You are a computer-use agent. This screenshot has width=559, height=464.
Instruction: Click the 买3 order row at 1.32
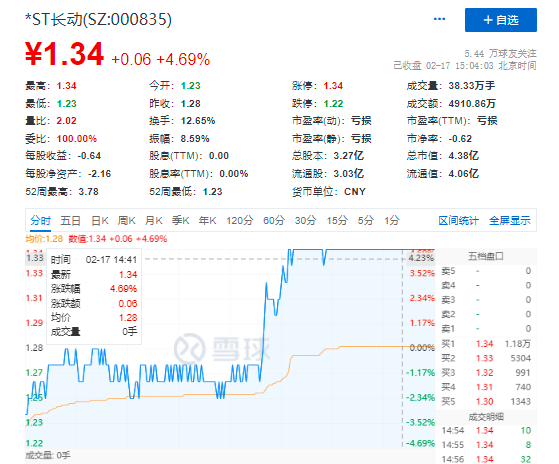[486, 373]
